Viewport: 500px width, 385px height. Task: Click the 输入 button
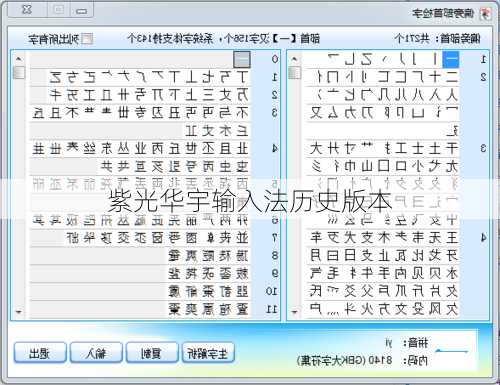(96, 353)
